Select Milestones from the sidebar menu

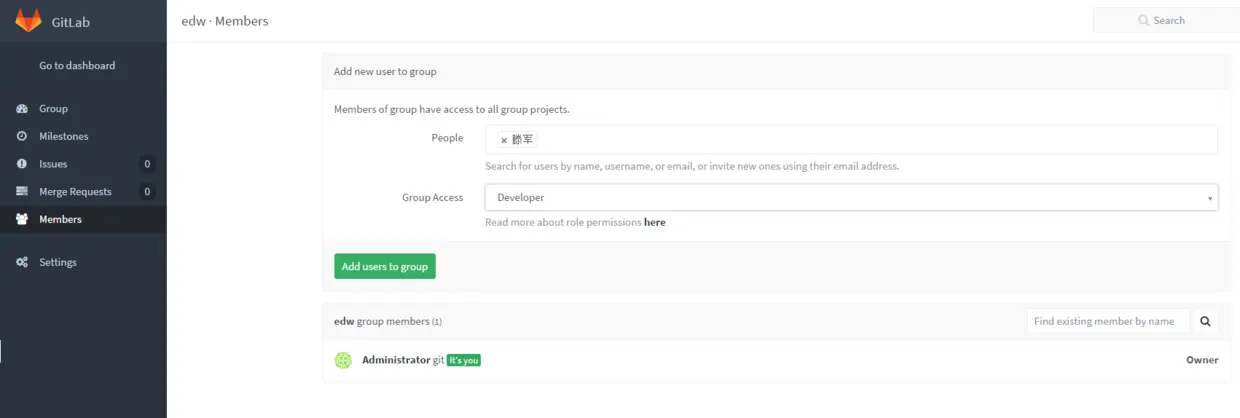(64, 136)
